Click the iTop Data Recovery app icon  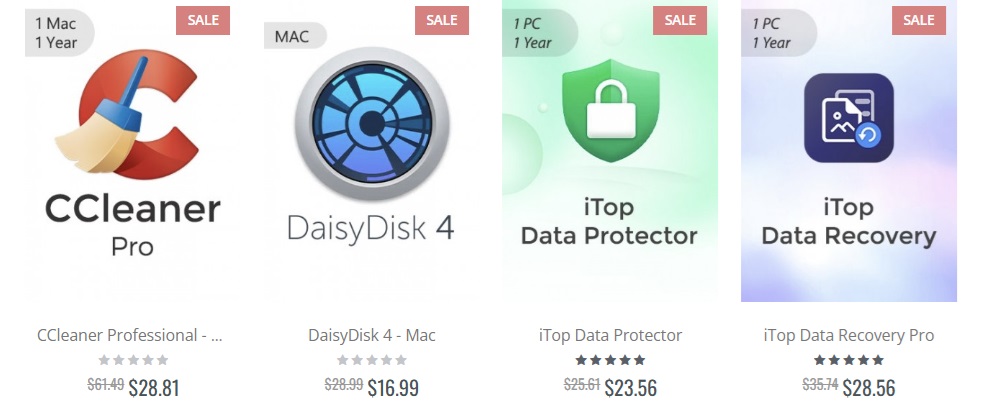(x=848, y=118)
